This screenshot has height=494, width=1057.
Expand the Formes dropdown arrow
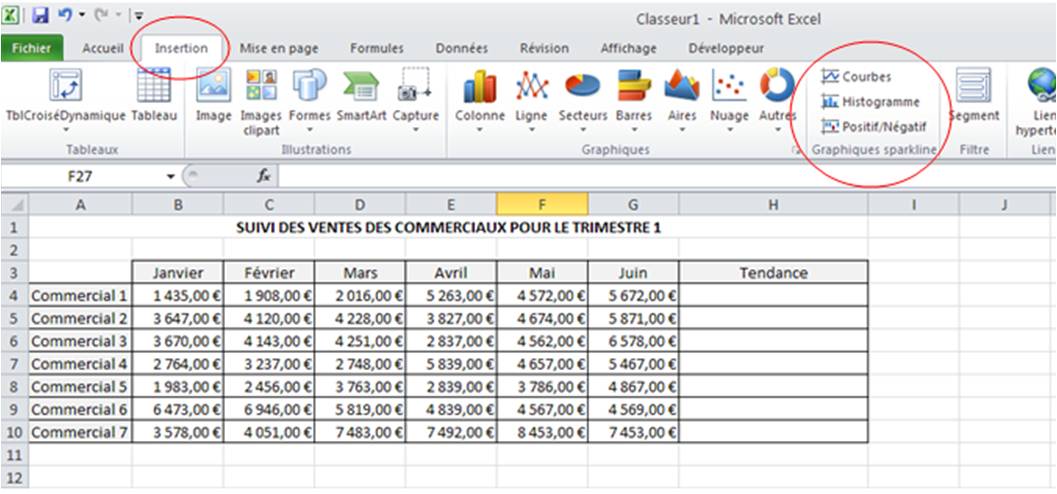[x=310, y=129]
